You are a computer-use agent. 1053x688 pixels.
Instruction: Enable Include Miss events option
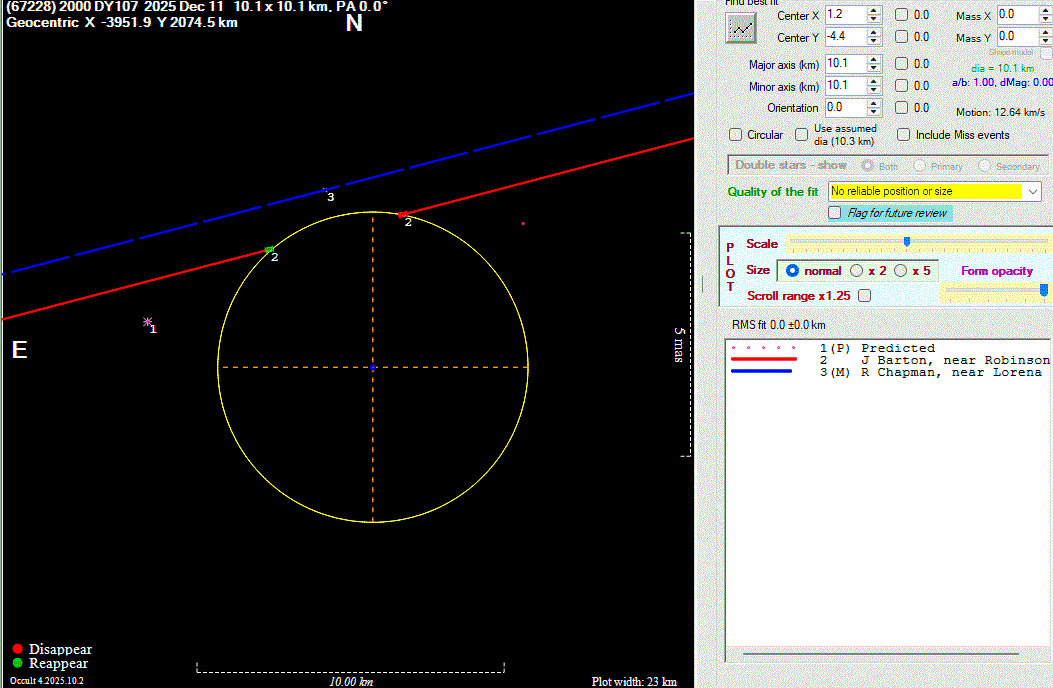(904, 135)
